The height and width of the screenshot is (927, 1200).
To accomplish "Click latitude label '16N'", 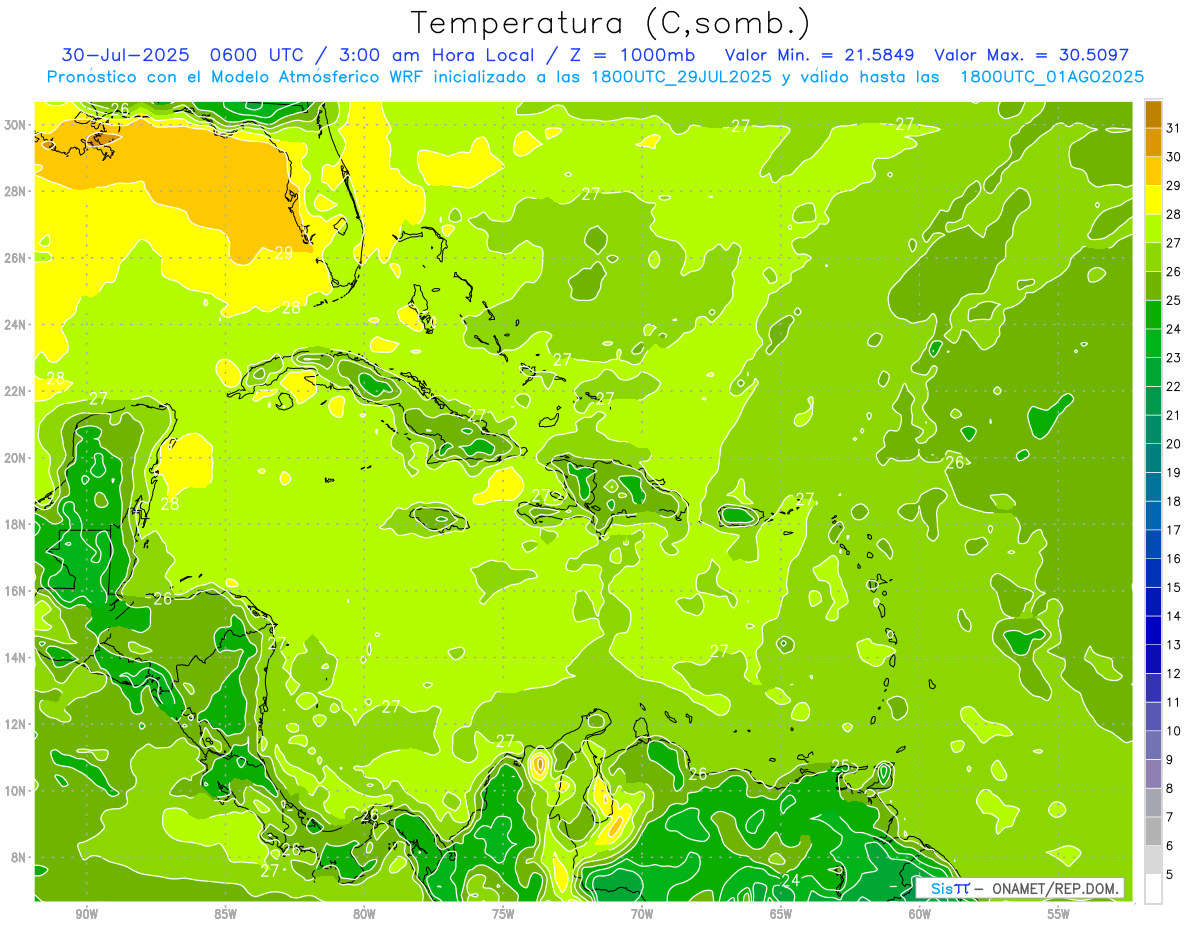I will (x=16, y=591).
